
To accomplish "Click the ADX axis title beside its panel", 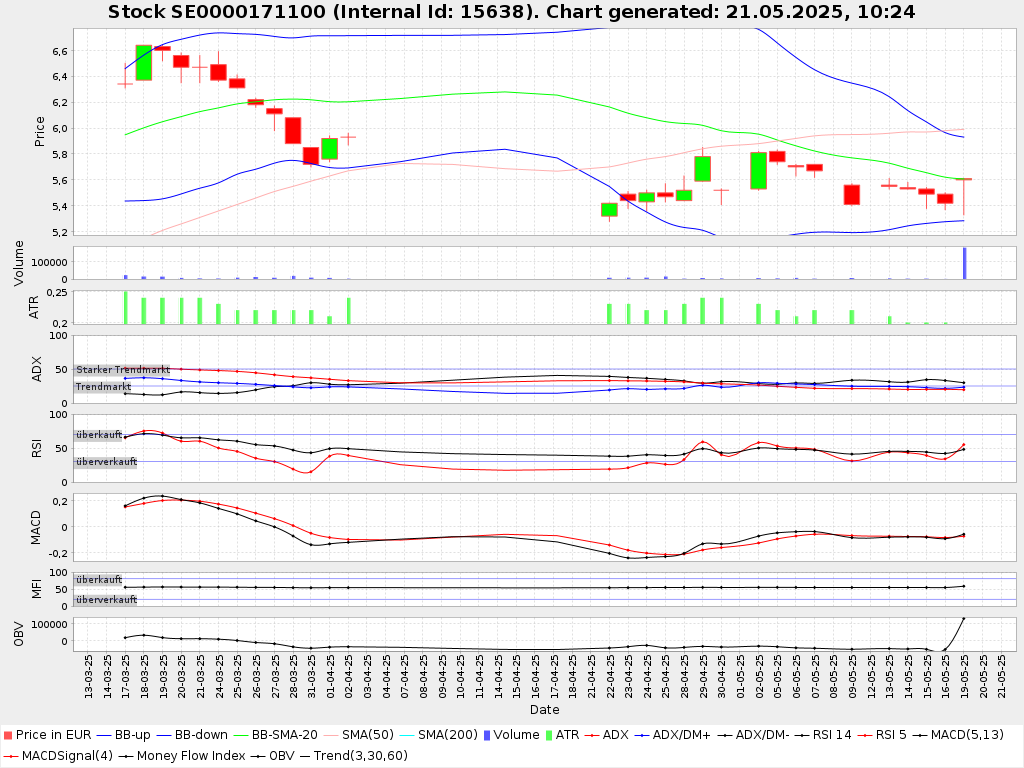I will click(x=37, y=369).
